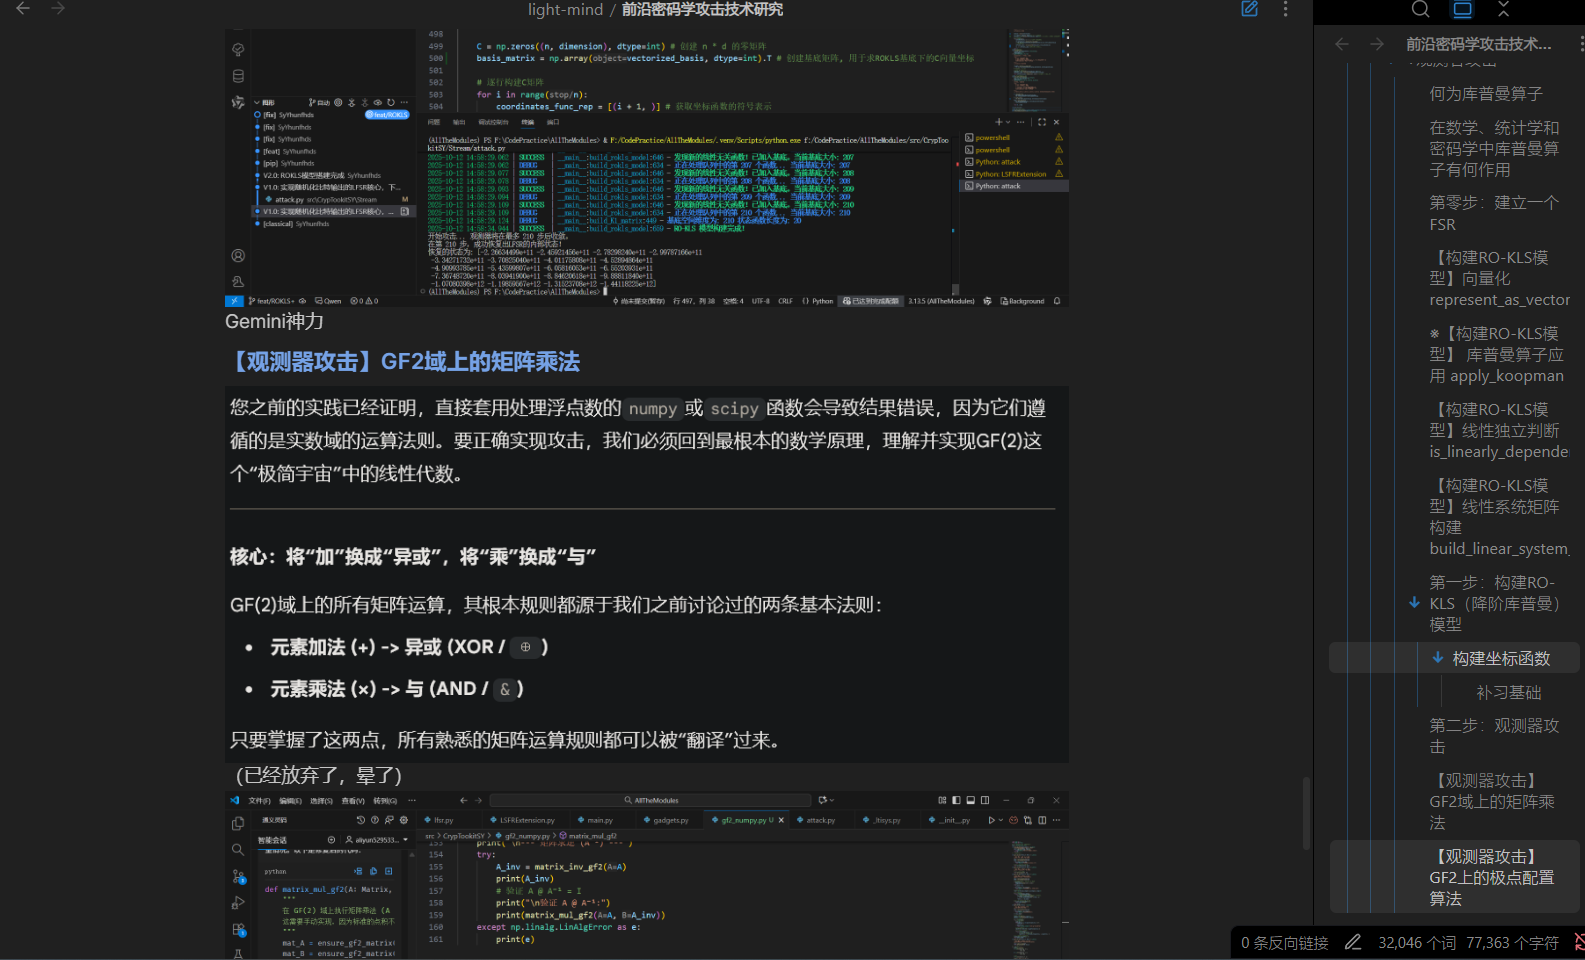Toggle the highlighted view icon in sidebar header

(x=1462, y=9)
